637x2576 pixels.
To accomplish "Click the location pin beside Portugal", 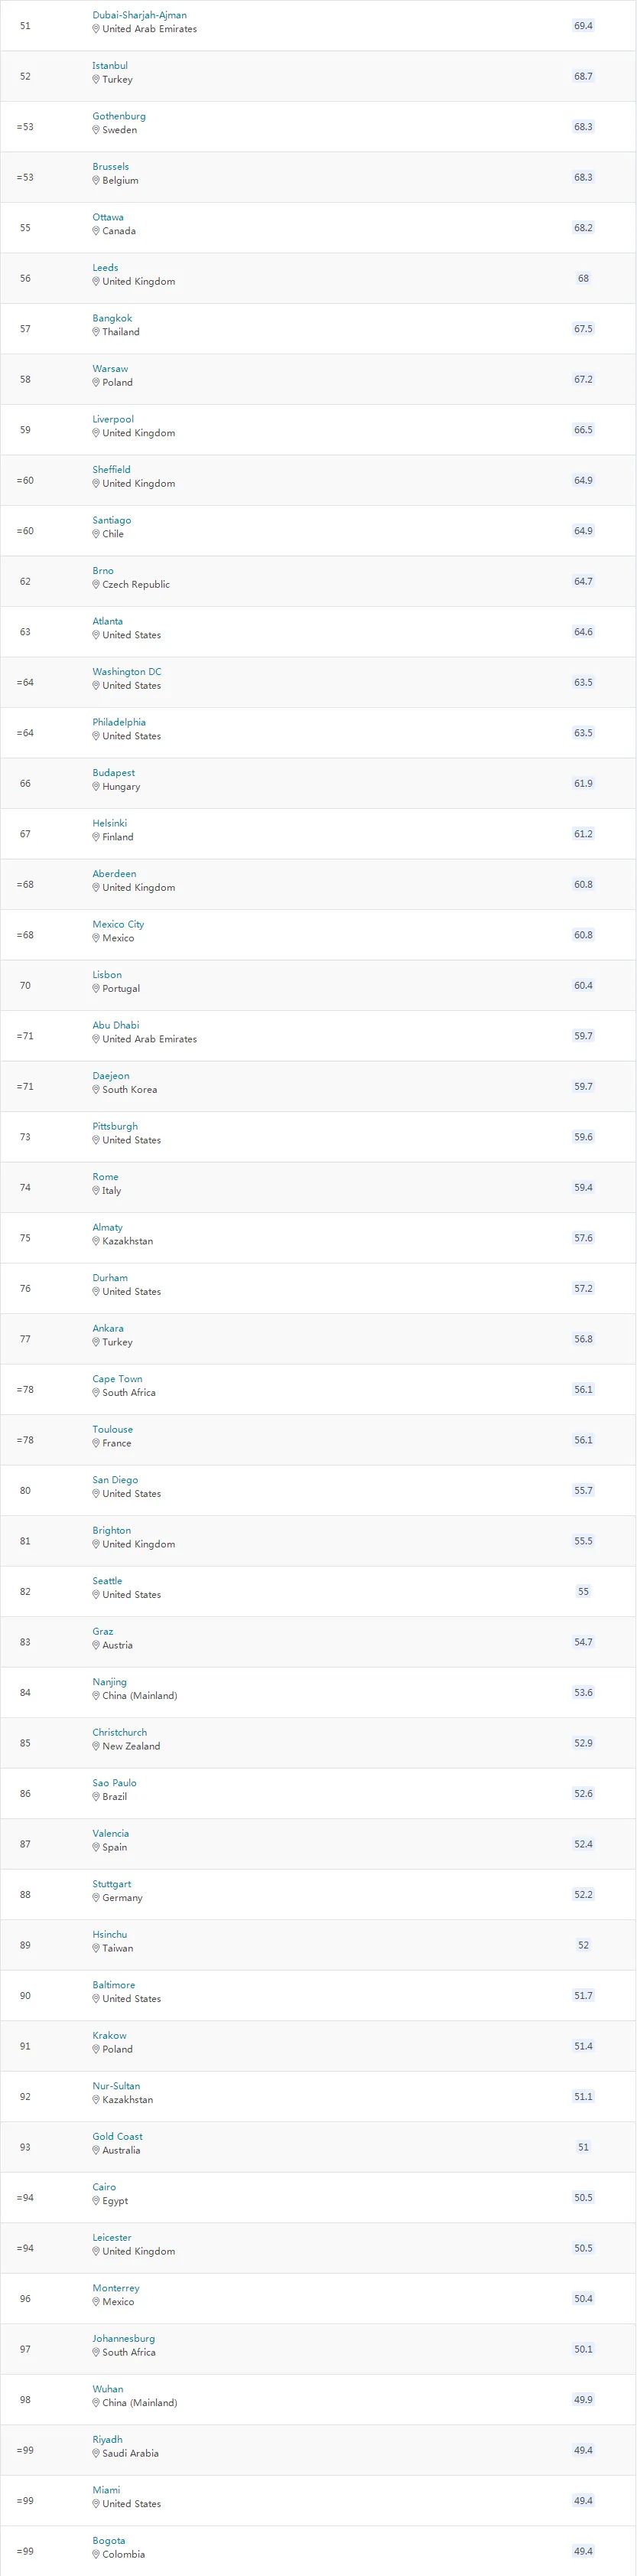I will pos(96,989).
